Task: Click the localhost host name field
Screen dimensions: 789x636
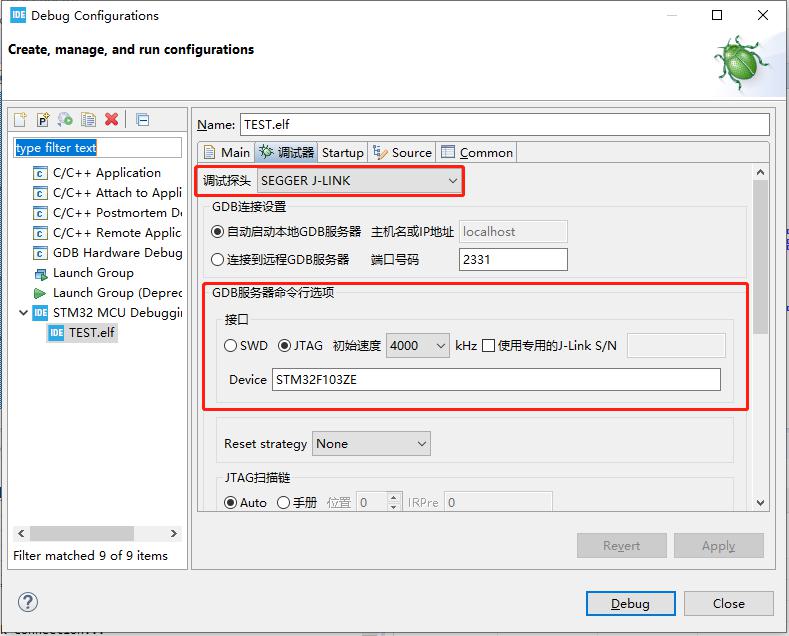Action: [x=513, y=232]
